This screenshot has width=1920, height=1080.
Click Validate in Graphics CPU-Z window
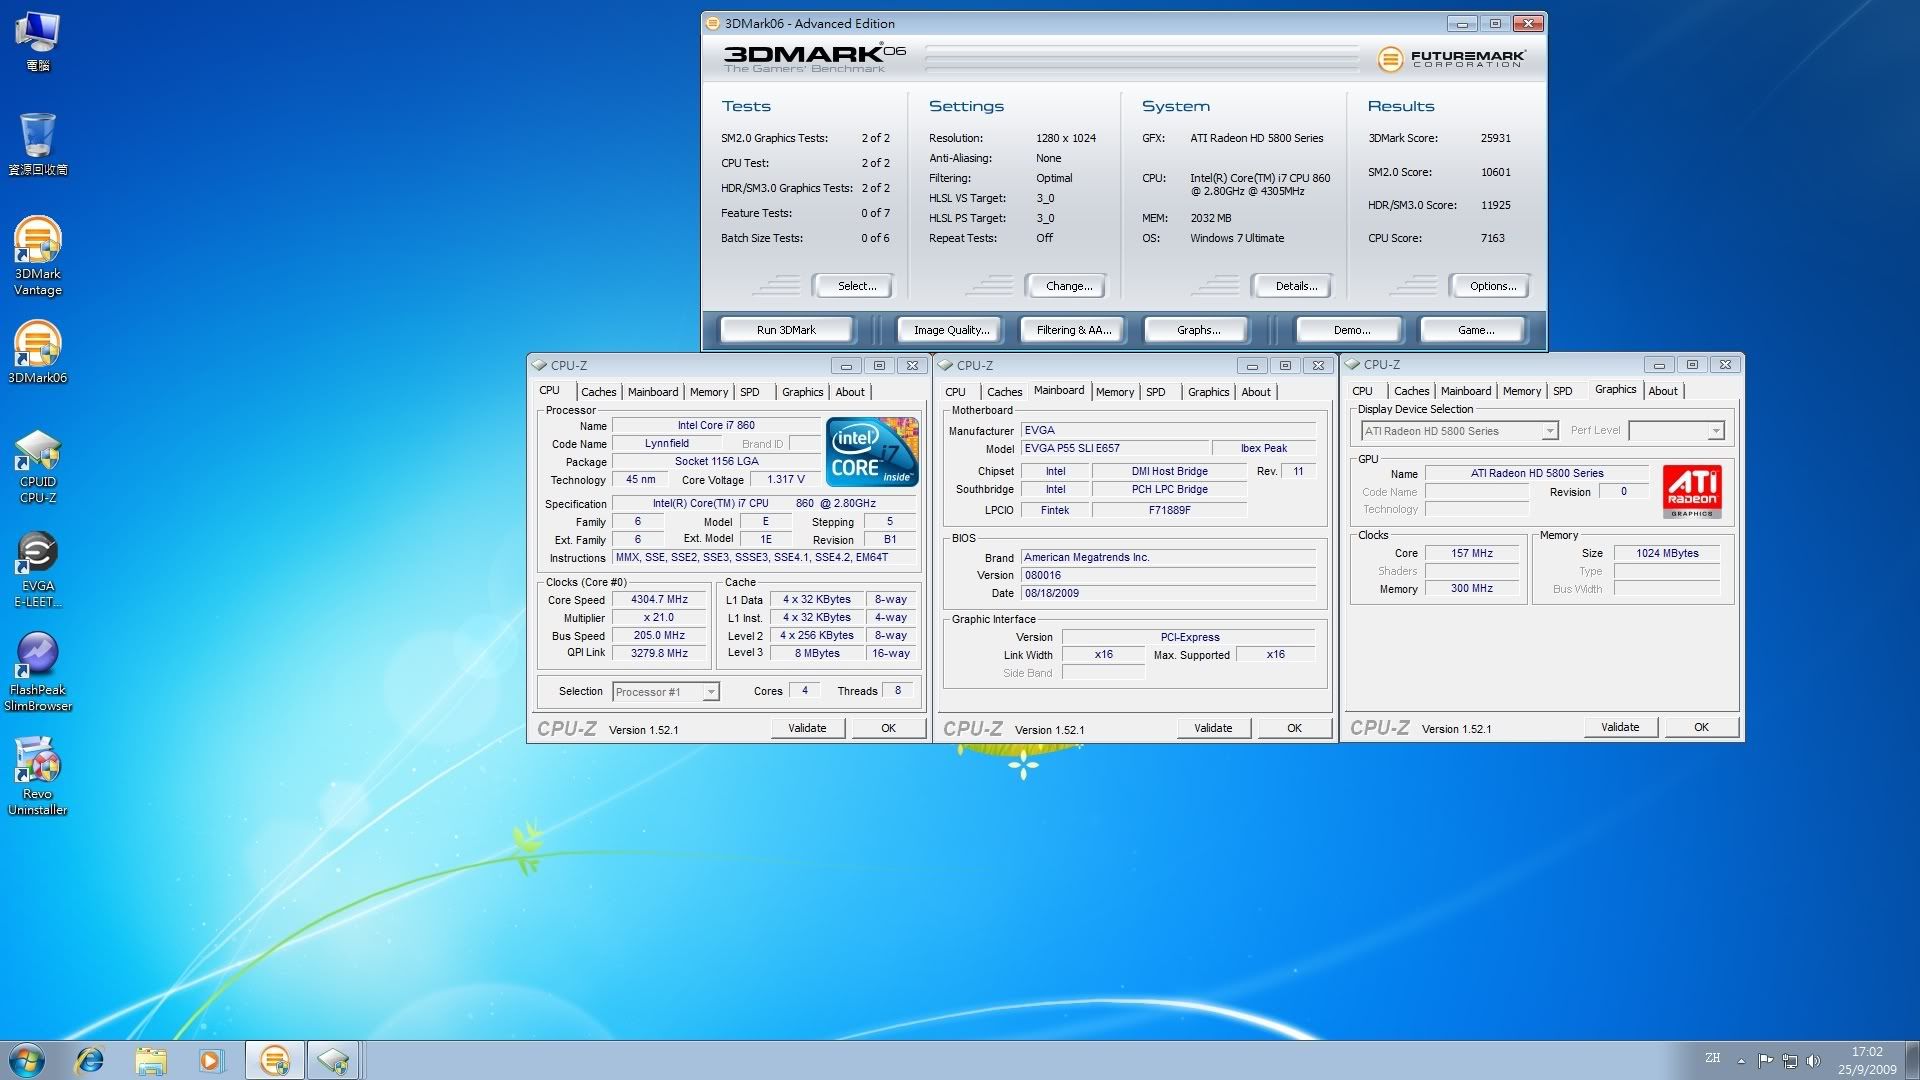coord(1619,727)
